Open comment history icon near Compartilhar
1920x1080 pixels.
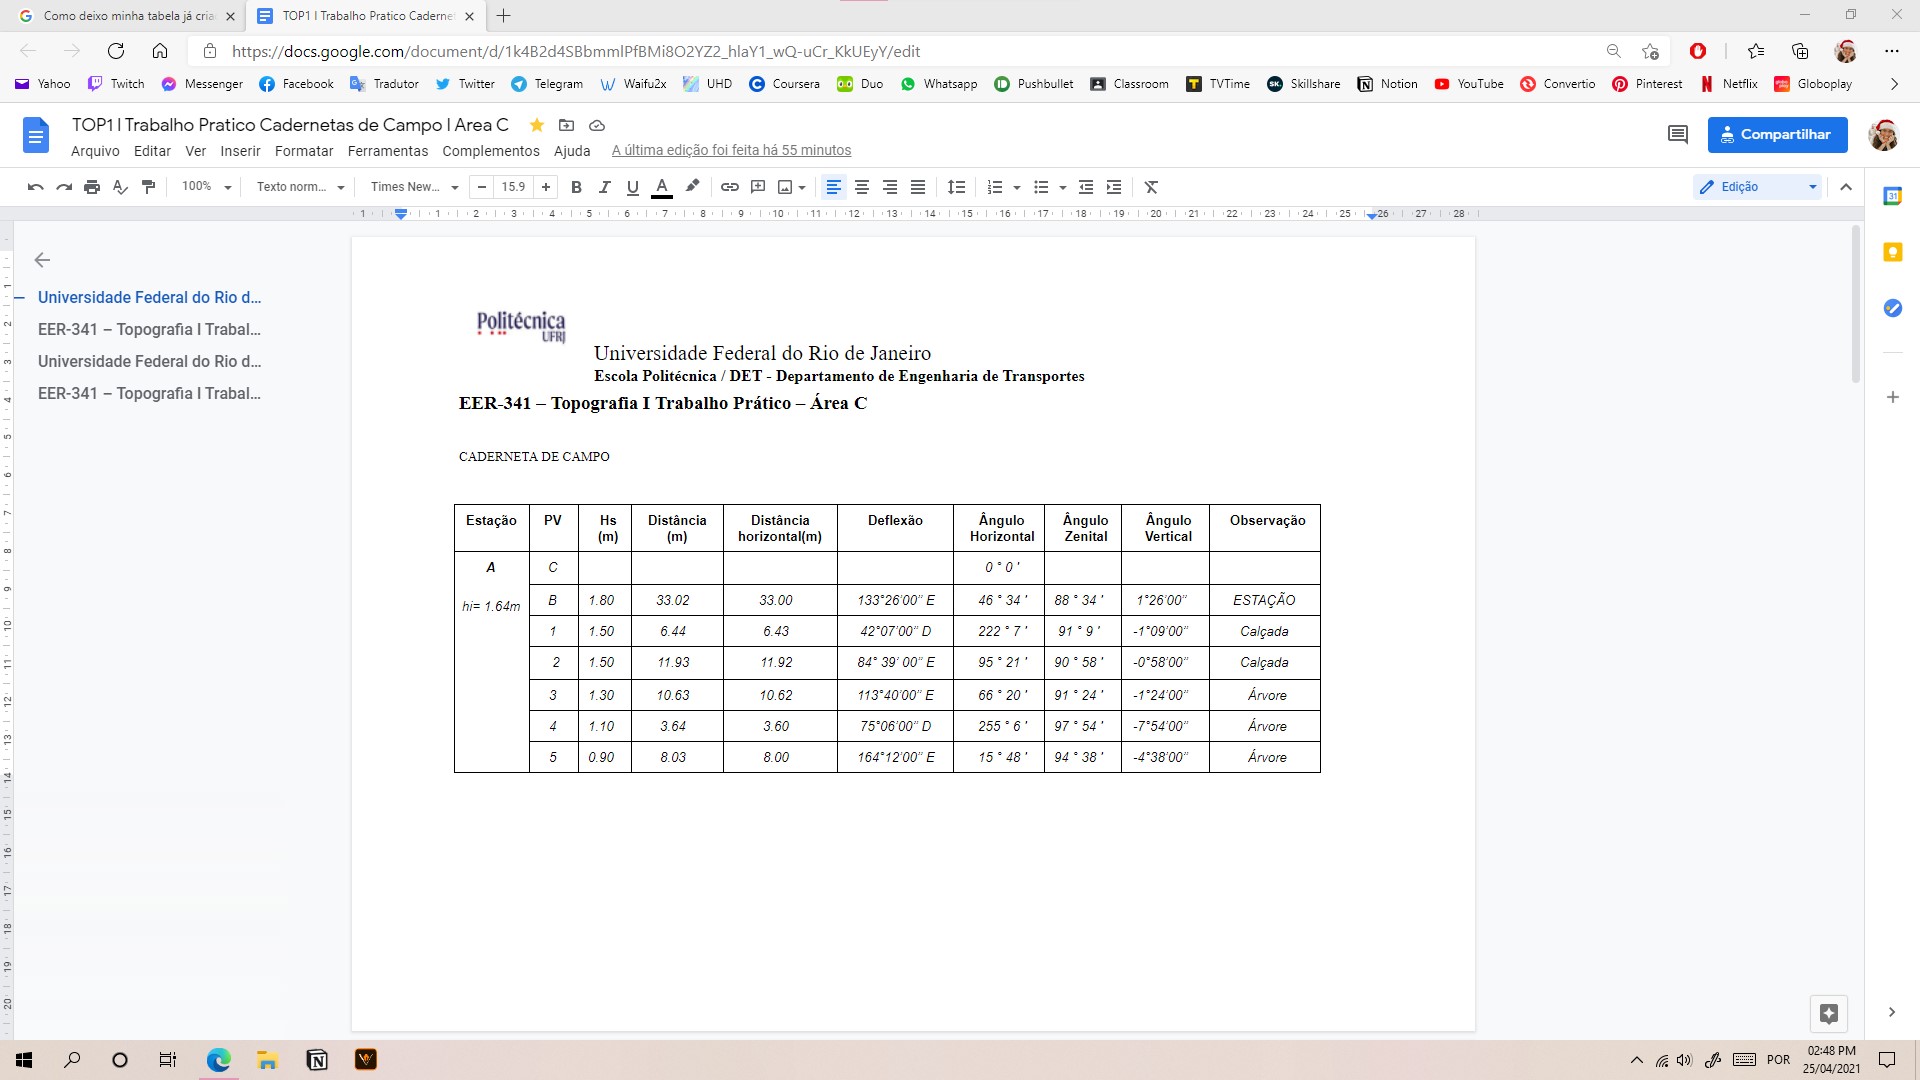pyautogui.click(x=1678, y=134)
